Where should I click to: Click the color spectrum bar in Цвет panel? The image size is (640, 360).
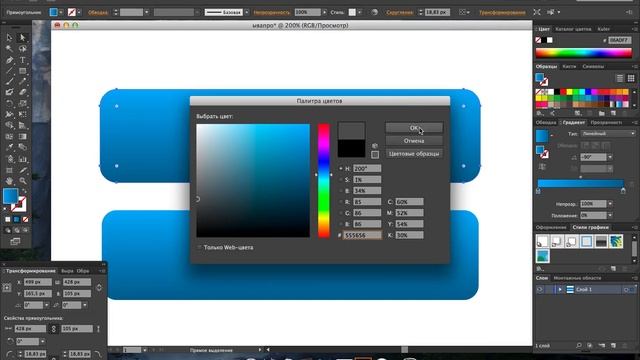click(x=584, y=53)
